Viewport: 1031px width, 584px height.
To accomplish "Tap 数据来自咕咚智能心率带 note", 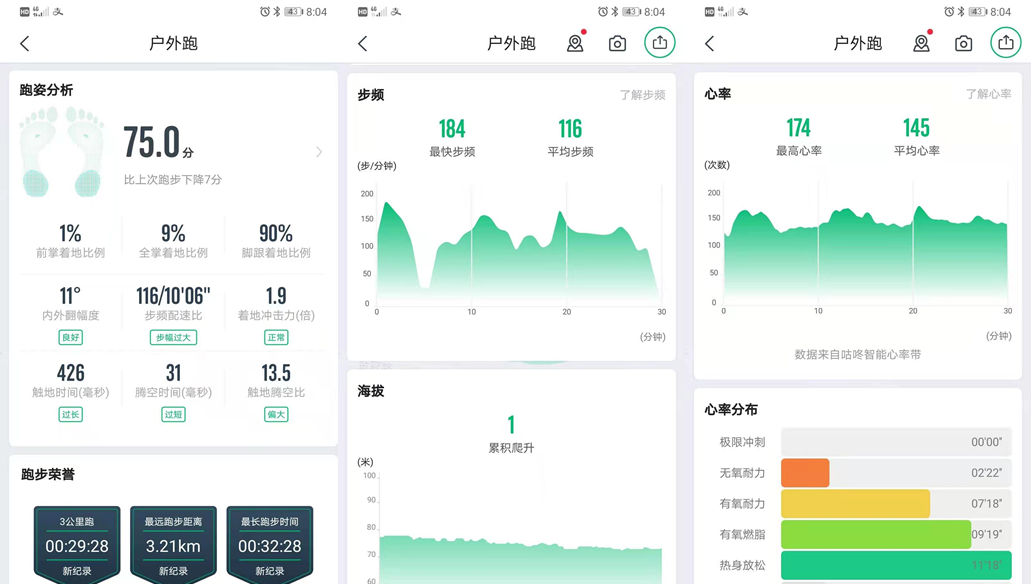I will click(x=857, y=354).
